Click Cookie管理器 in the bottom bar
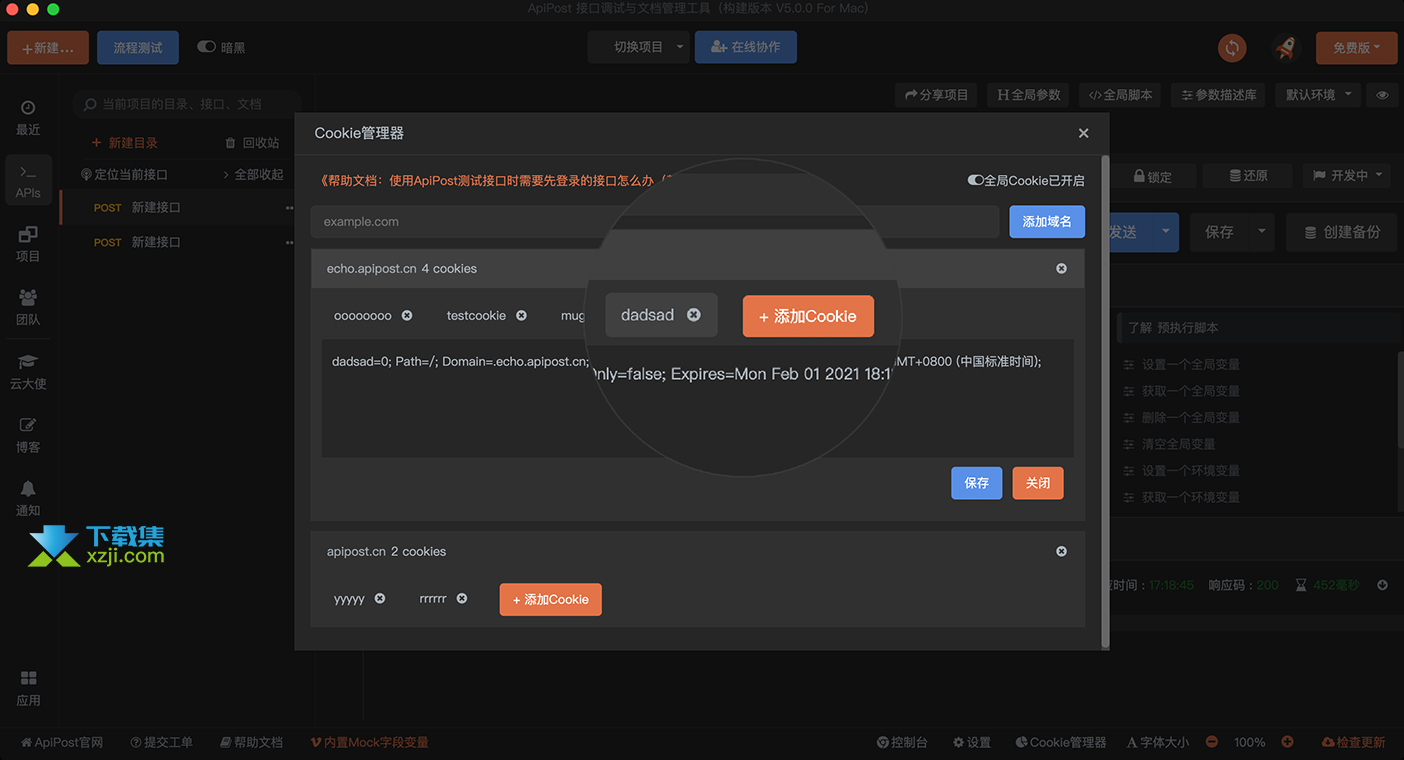1404x760 pixels. 1061,742
